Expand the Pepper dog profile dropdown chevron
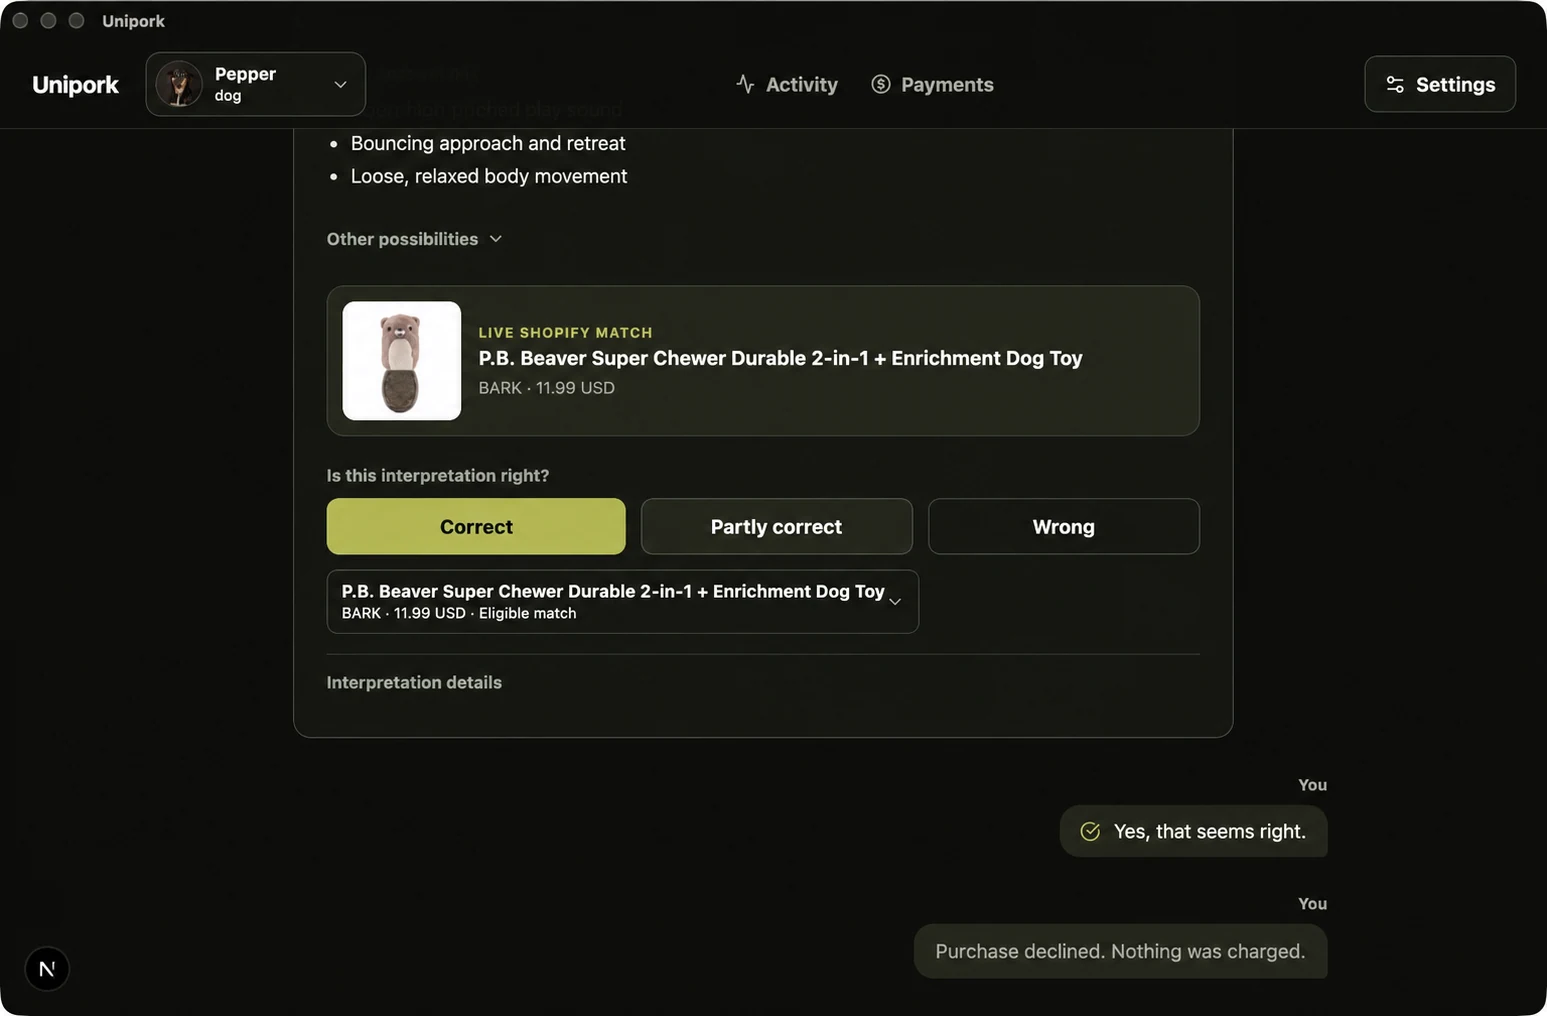Viewport: 1547px width, 1016px height. pyautogui.click(x=340, y=84)
